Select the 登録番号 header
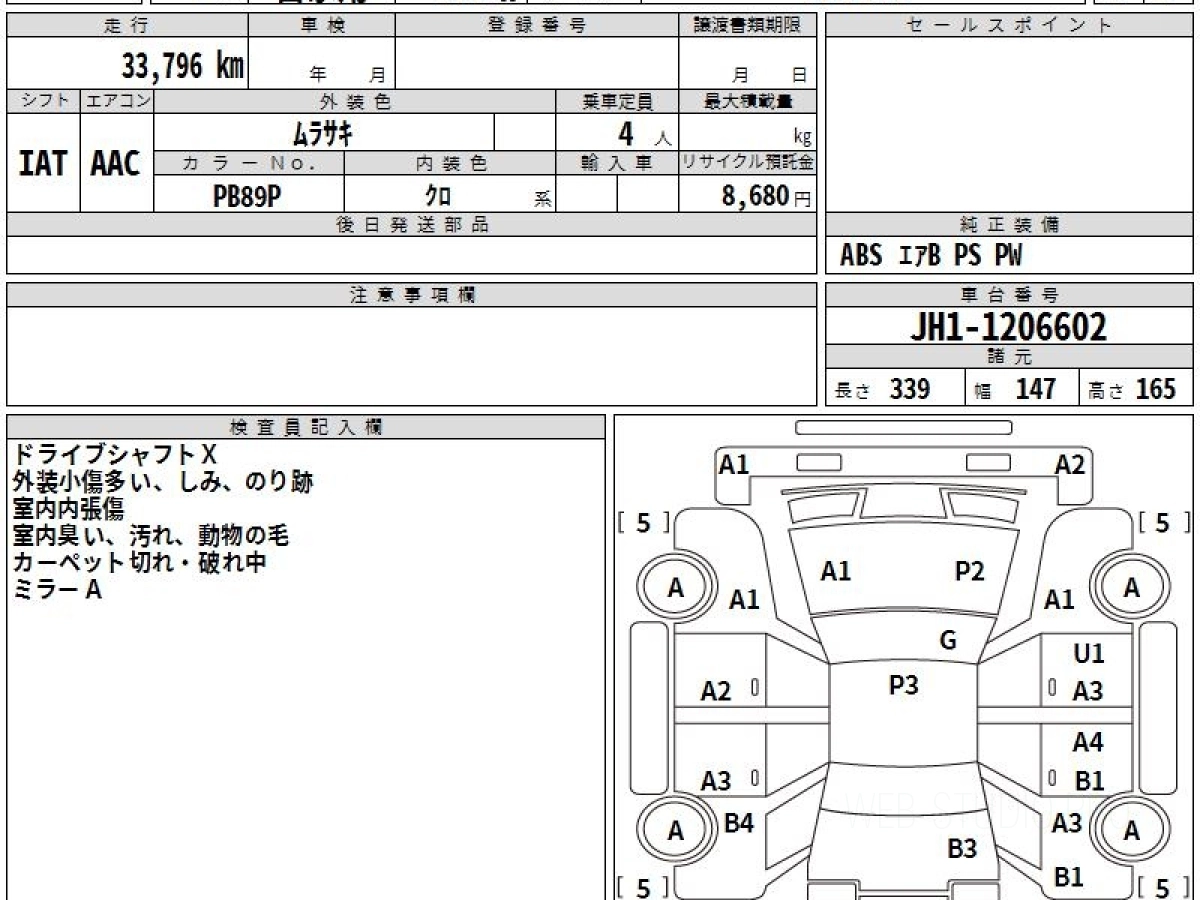 pos(537,26)
